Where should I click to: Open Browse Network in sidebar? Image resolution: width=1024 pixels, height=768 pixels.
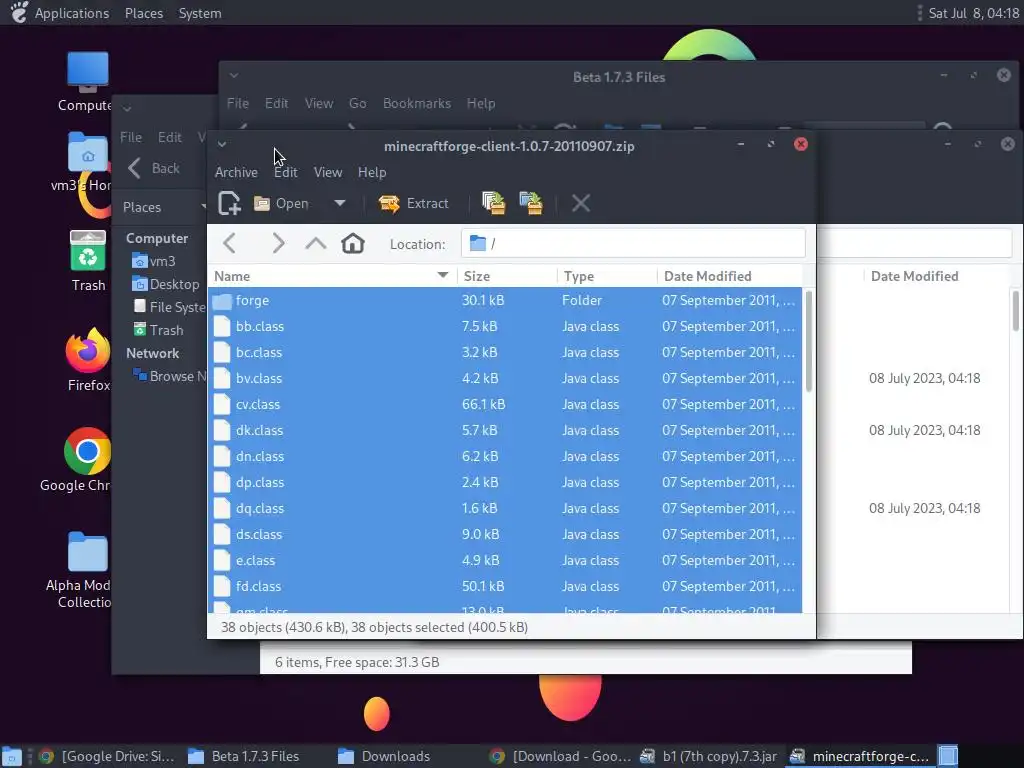click(168, 376)
